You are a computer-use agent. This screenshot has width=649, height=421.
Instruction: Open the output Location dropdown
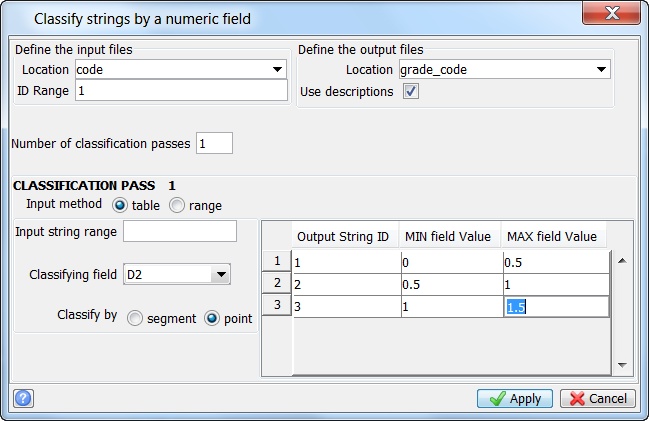coord(600,70)
